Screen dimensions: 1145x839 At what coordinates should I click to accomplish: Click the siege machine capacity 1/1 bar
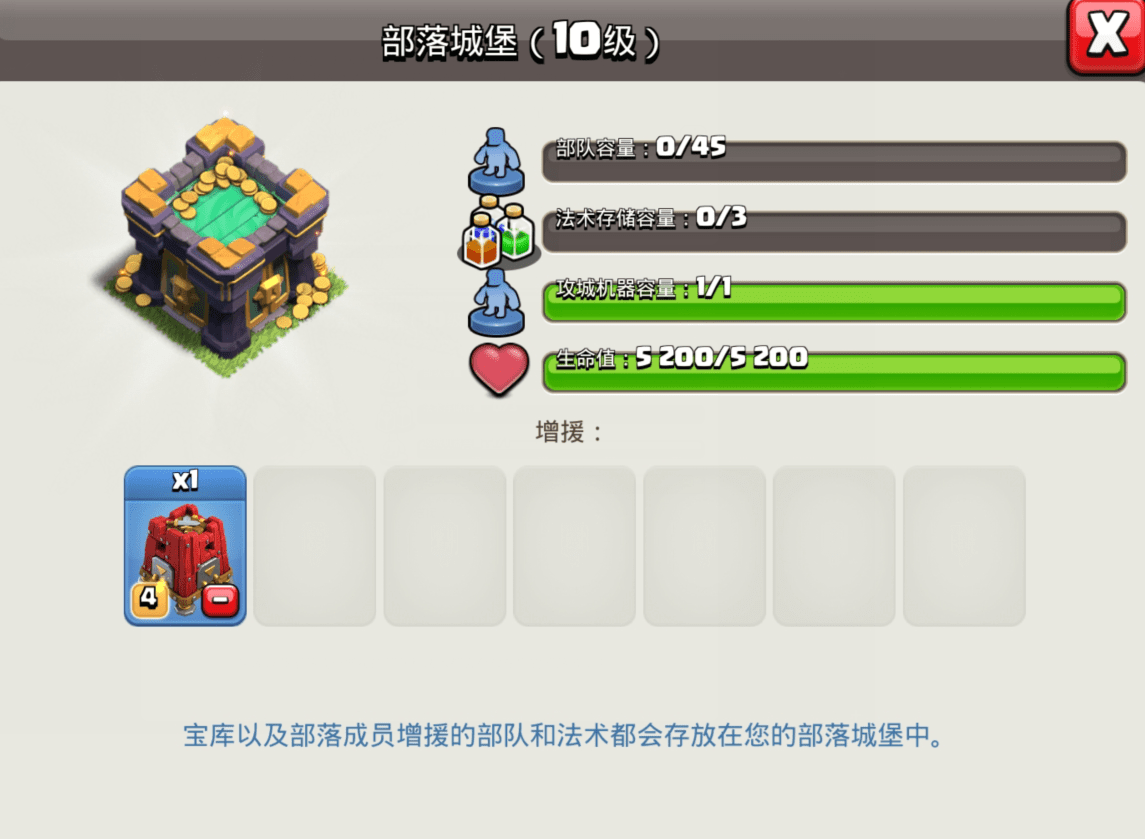[834, 302]
